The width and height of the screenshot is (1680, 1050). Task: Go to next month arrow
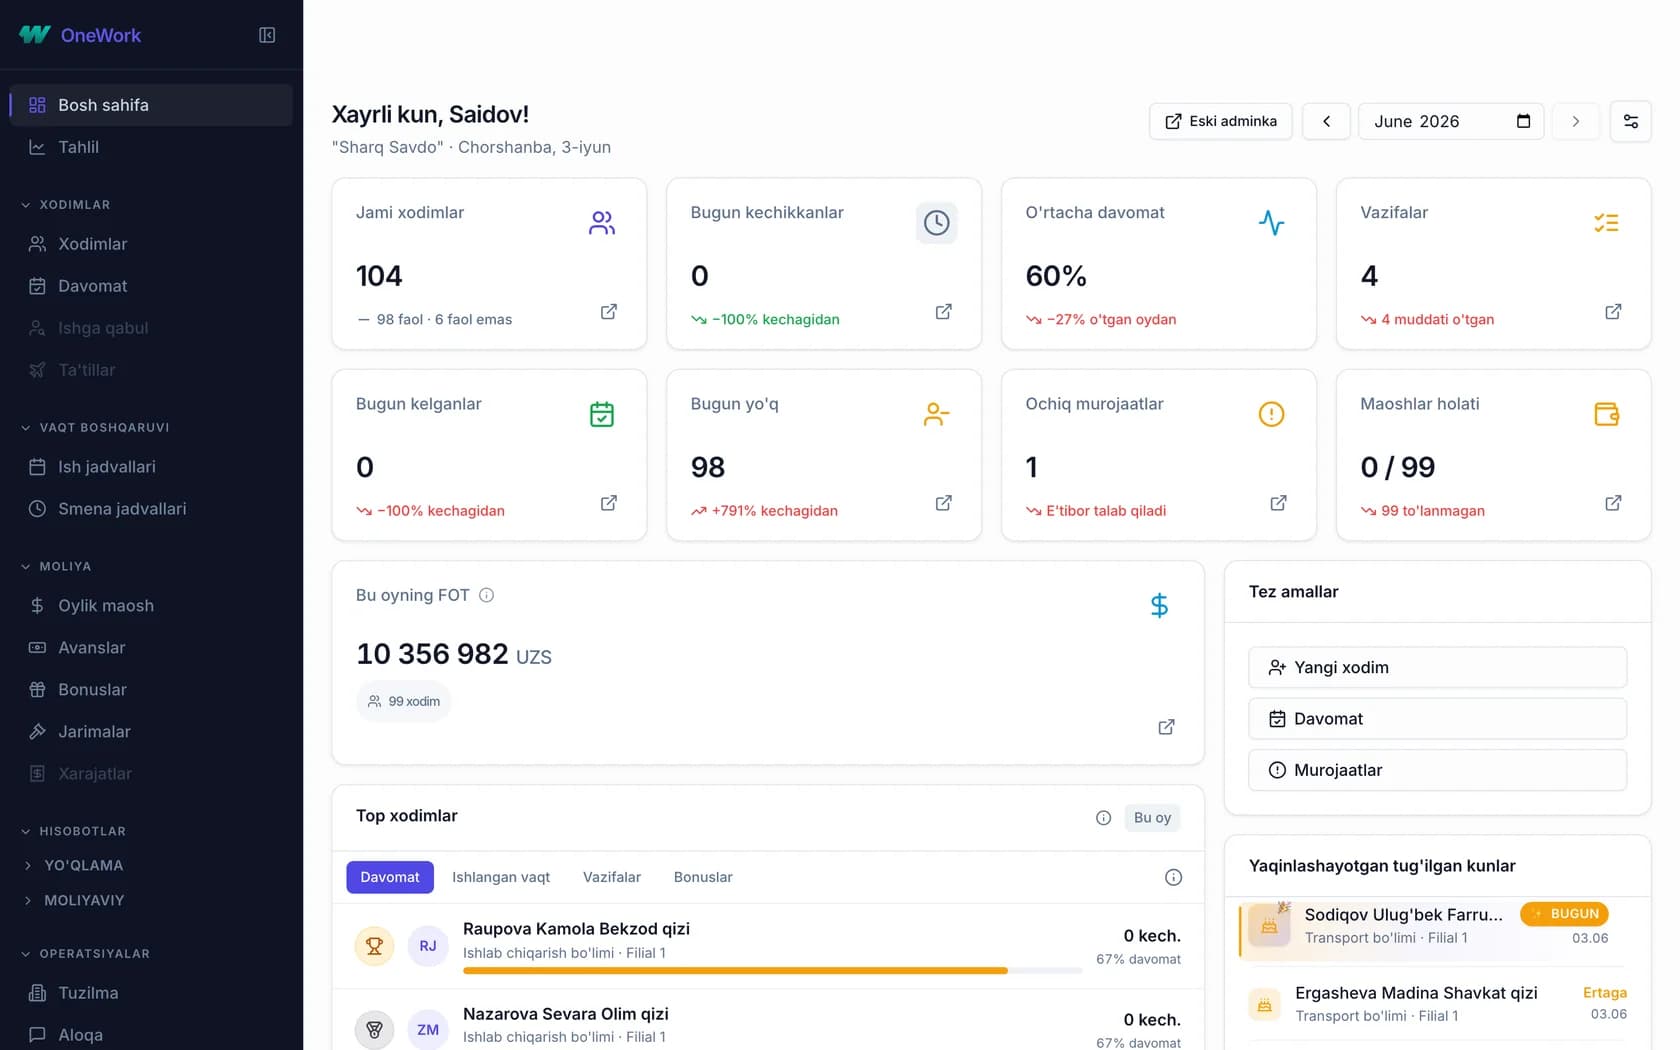click(x=1575, y=121)
